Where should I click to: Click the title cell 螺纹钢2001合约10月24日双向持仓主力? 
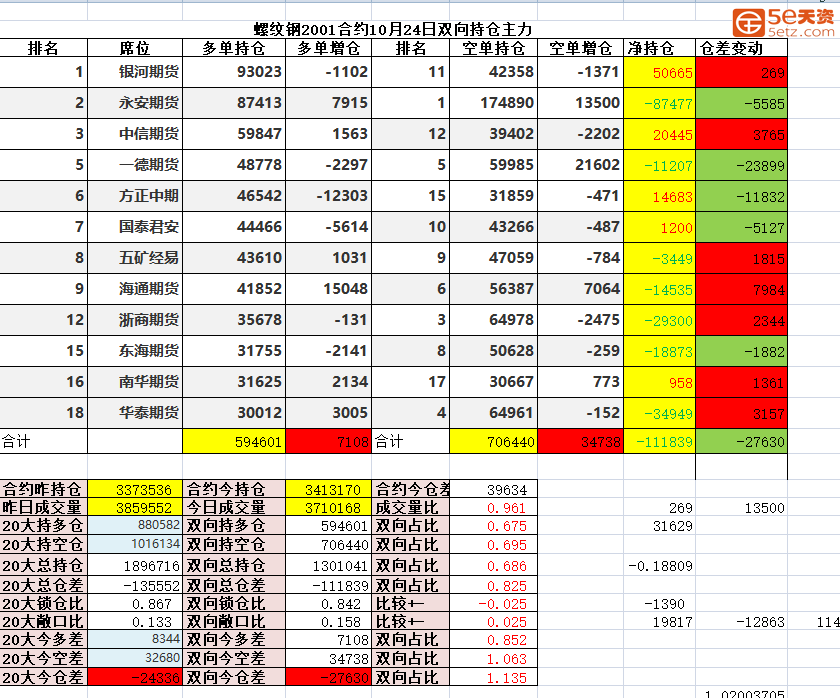(393, 29)
